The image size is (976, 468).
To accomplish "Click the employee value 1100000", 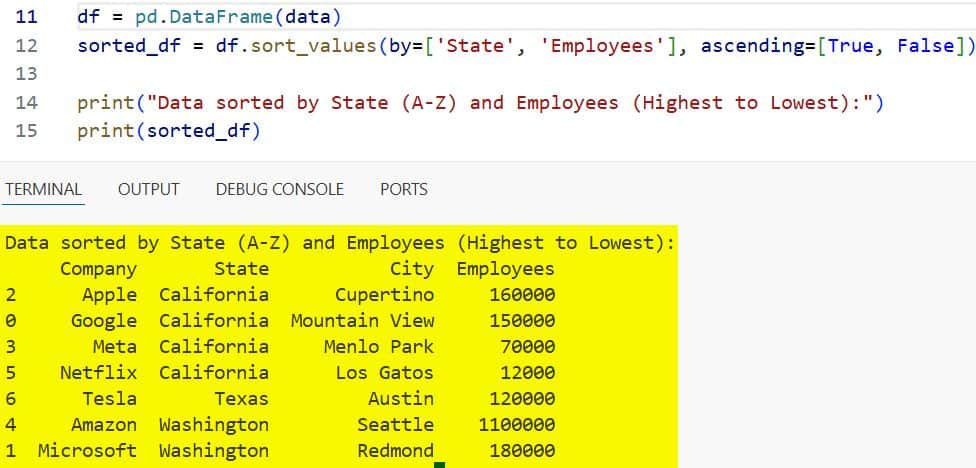I will click(517, 424).
